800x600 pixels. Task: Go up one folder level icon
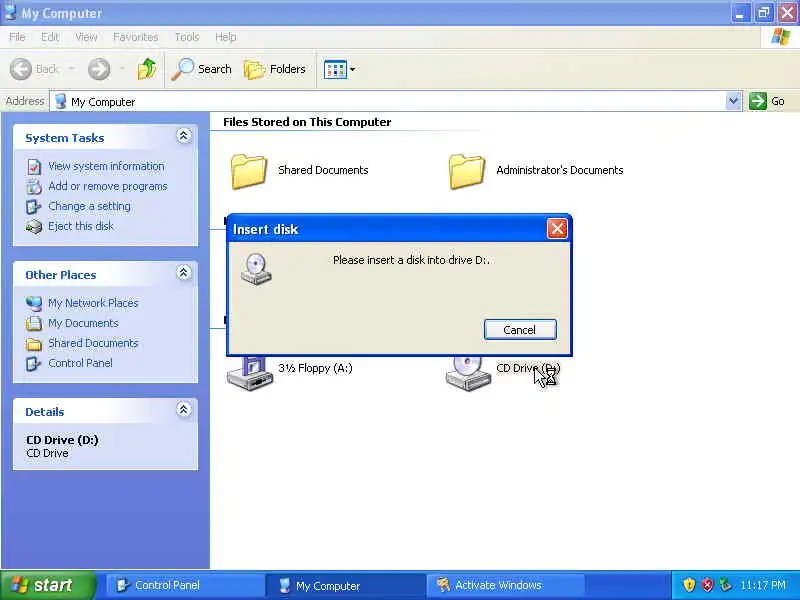click(147, 69)
